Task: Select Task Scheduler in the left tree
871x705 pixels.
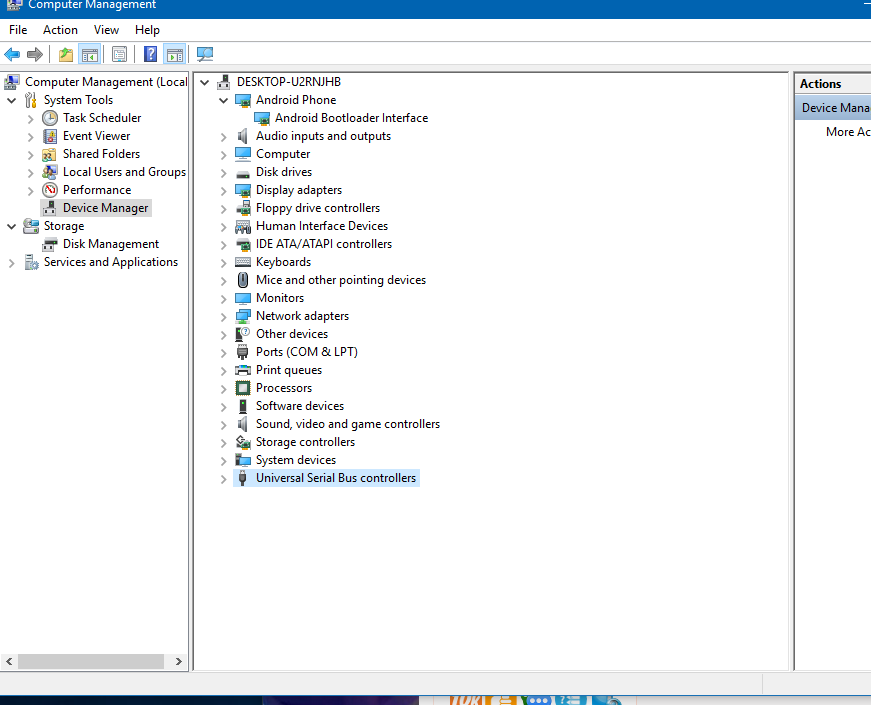Action: click(101, 118)
